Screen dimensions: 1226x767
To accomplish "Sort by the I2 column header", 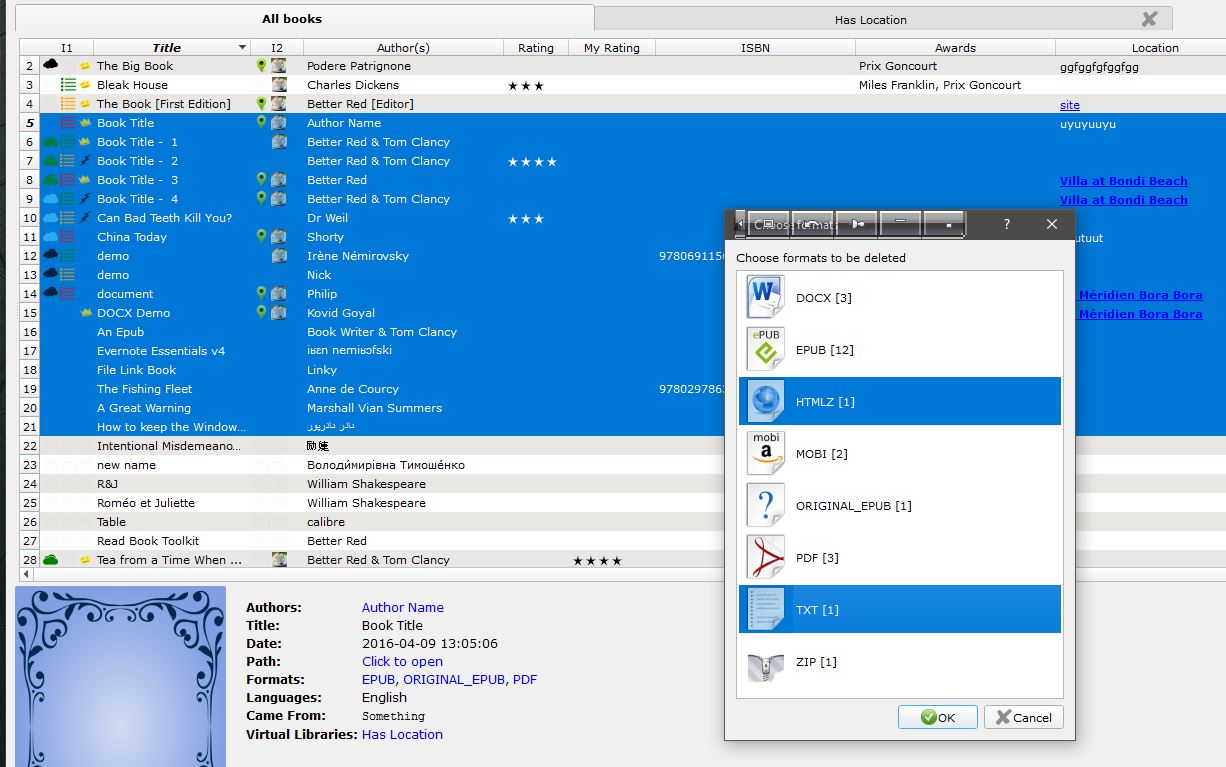I will 277,48.
